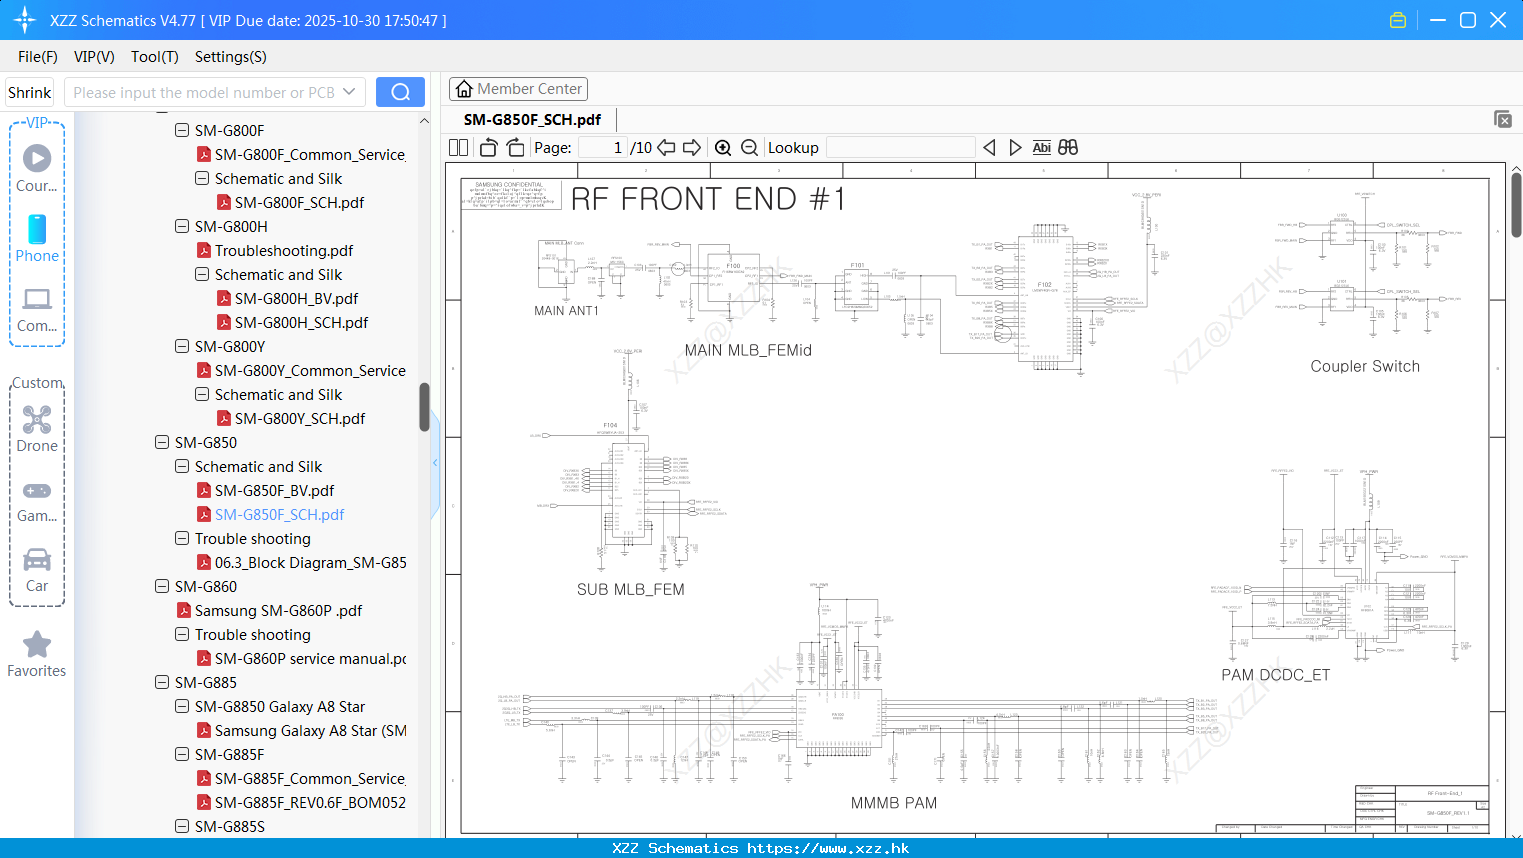1523x858 pixels.
Task: Open the Car category
Action: pyautogui.click(x=37, y=570)
